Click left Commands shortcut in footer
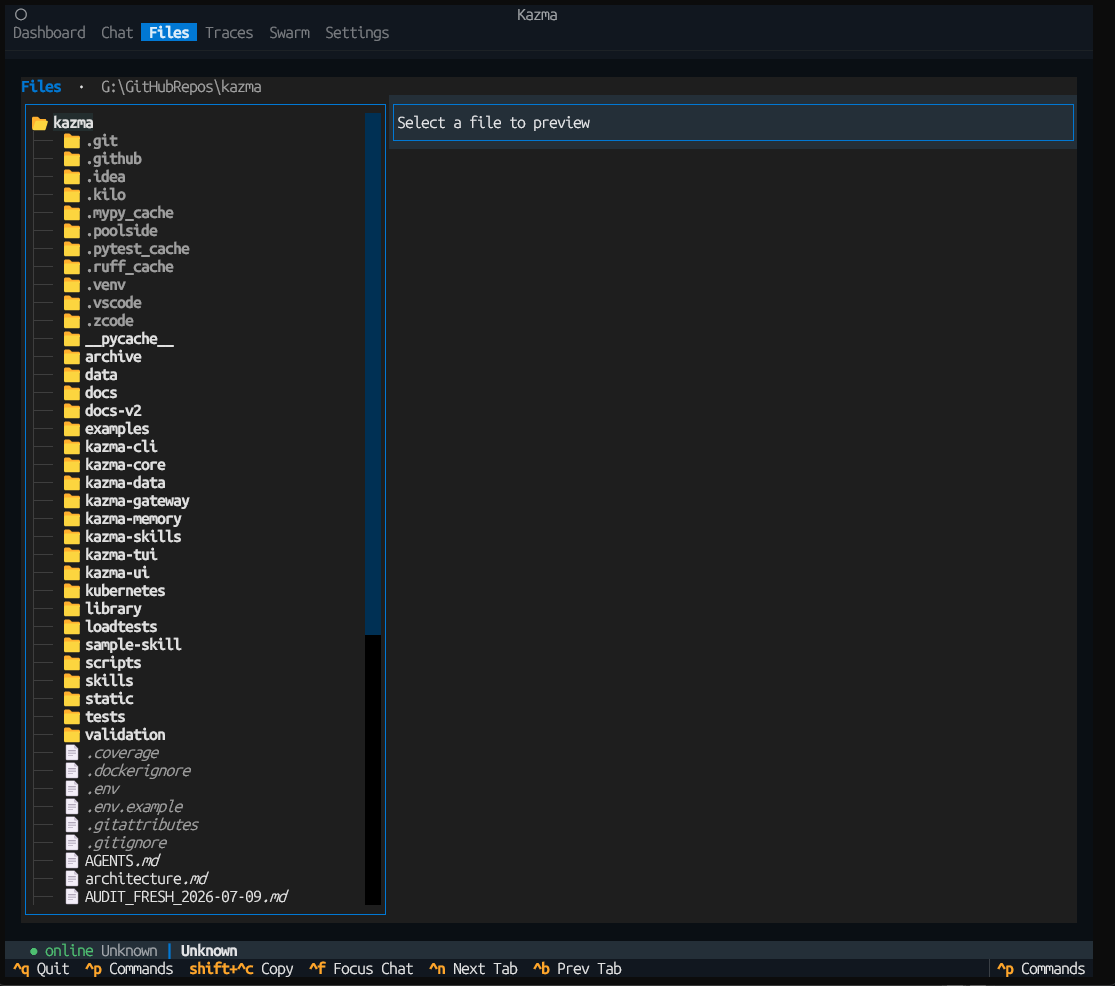Screen dimensions: 1115x986 point(129,969)
